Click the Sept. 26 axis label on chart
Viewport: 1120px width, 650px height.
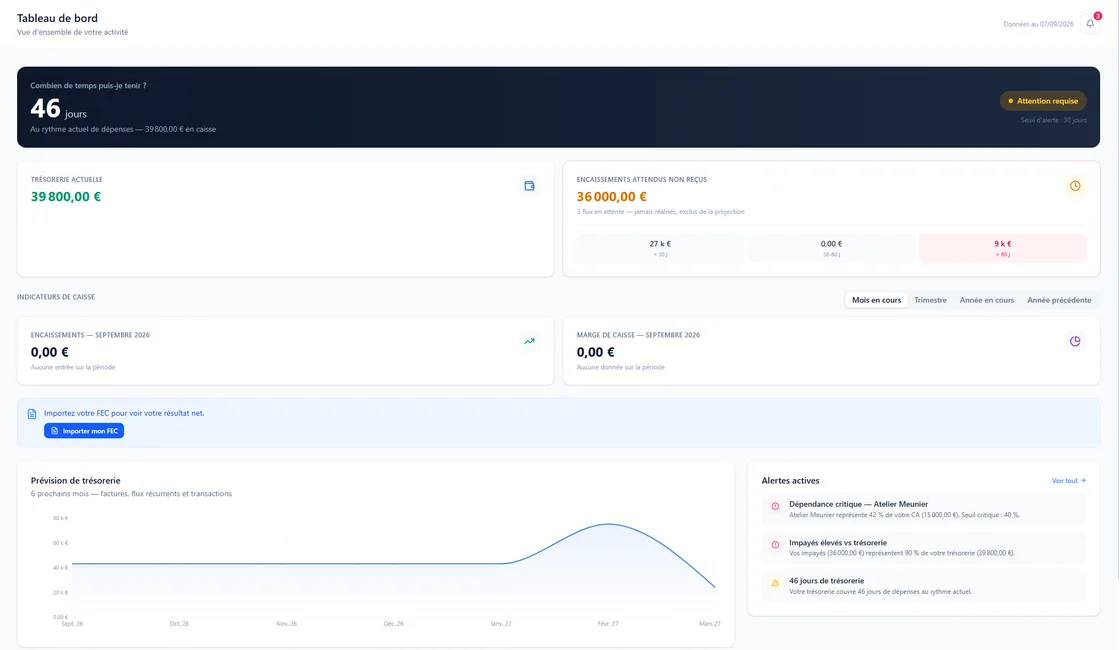pyautogui.click(x=72, y=624)
